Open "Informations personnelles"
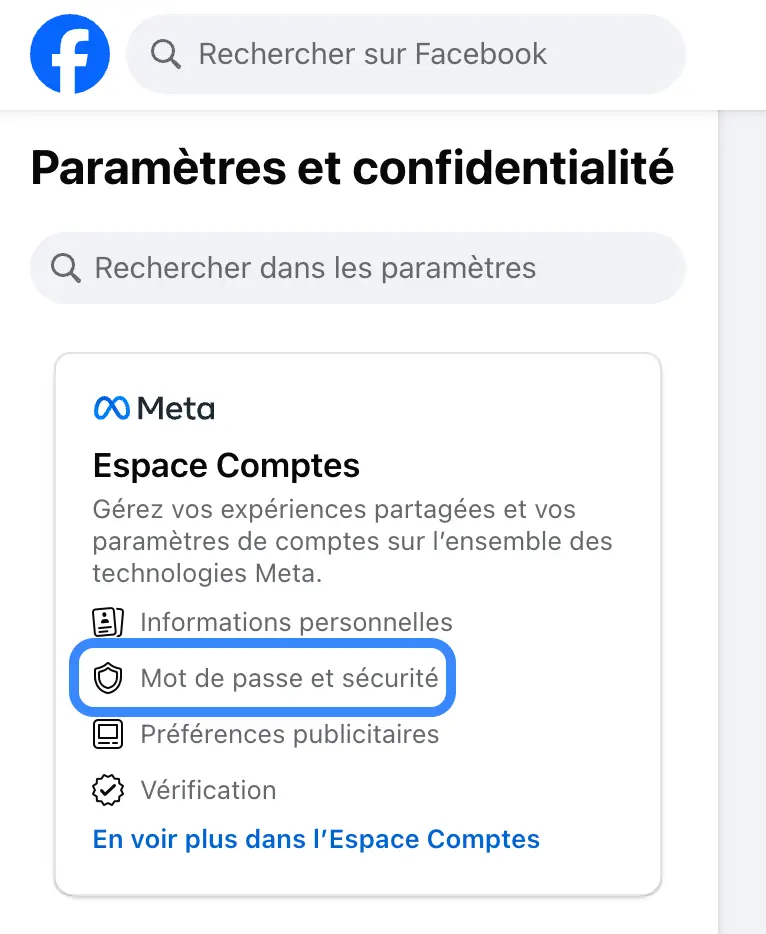Viewport: 766px width, 934px height. pos(296,622)
